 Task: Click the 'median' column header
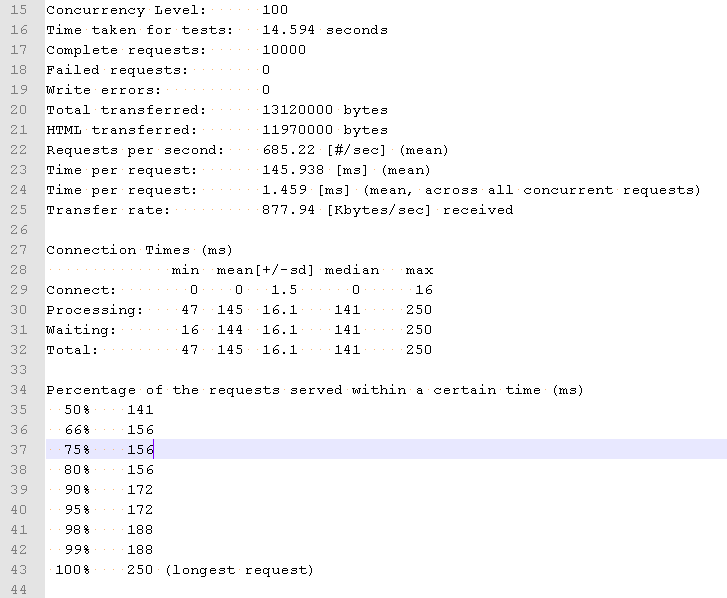point(351,270)
